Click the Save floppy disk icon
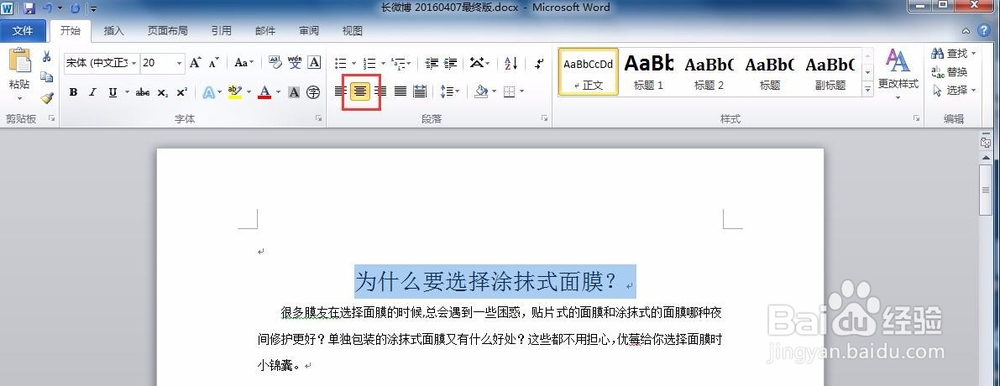Viewport: 1000px width, 386px height. (x=29, y=8)
